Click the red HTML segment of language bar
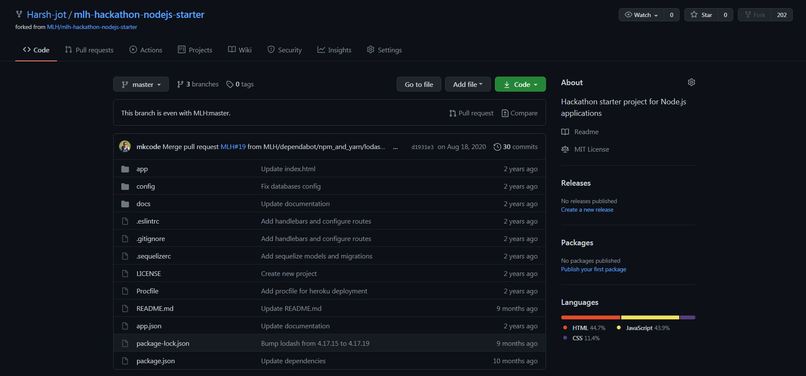 (x=591, y=317)
